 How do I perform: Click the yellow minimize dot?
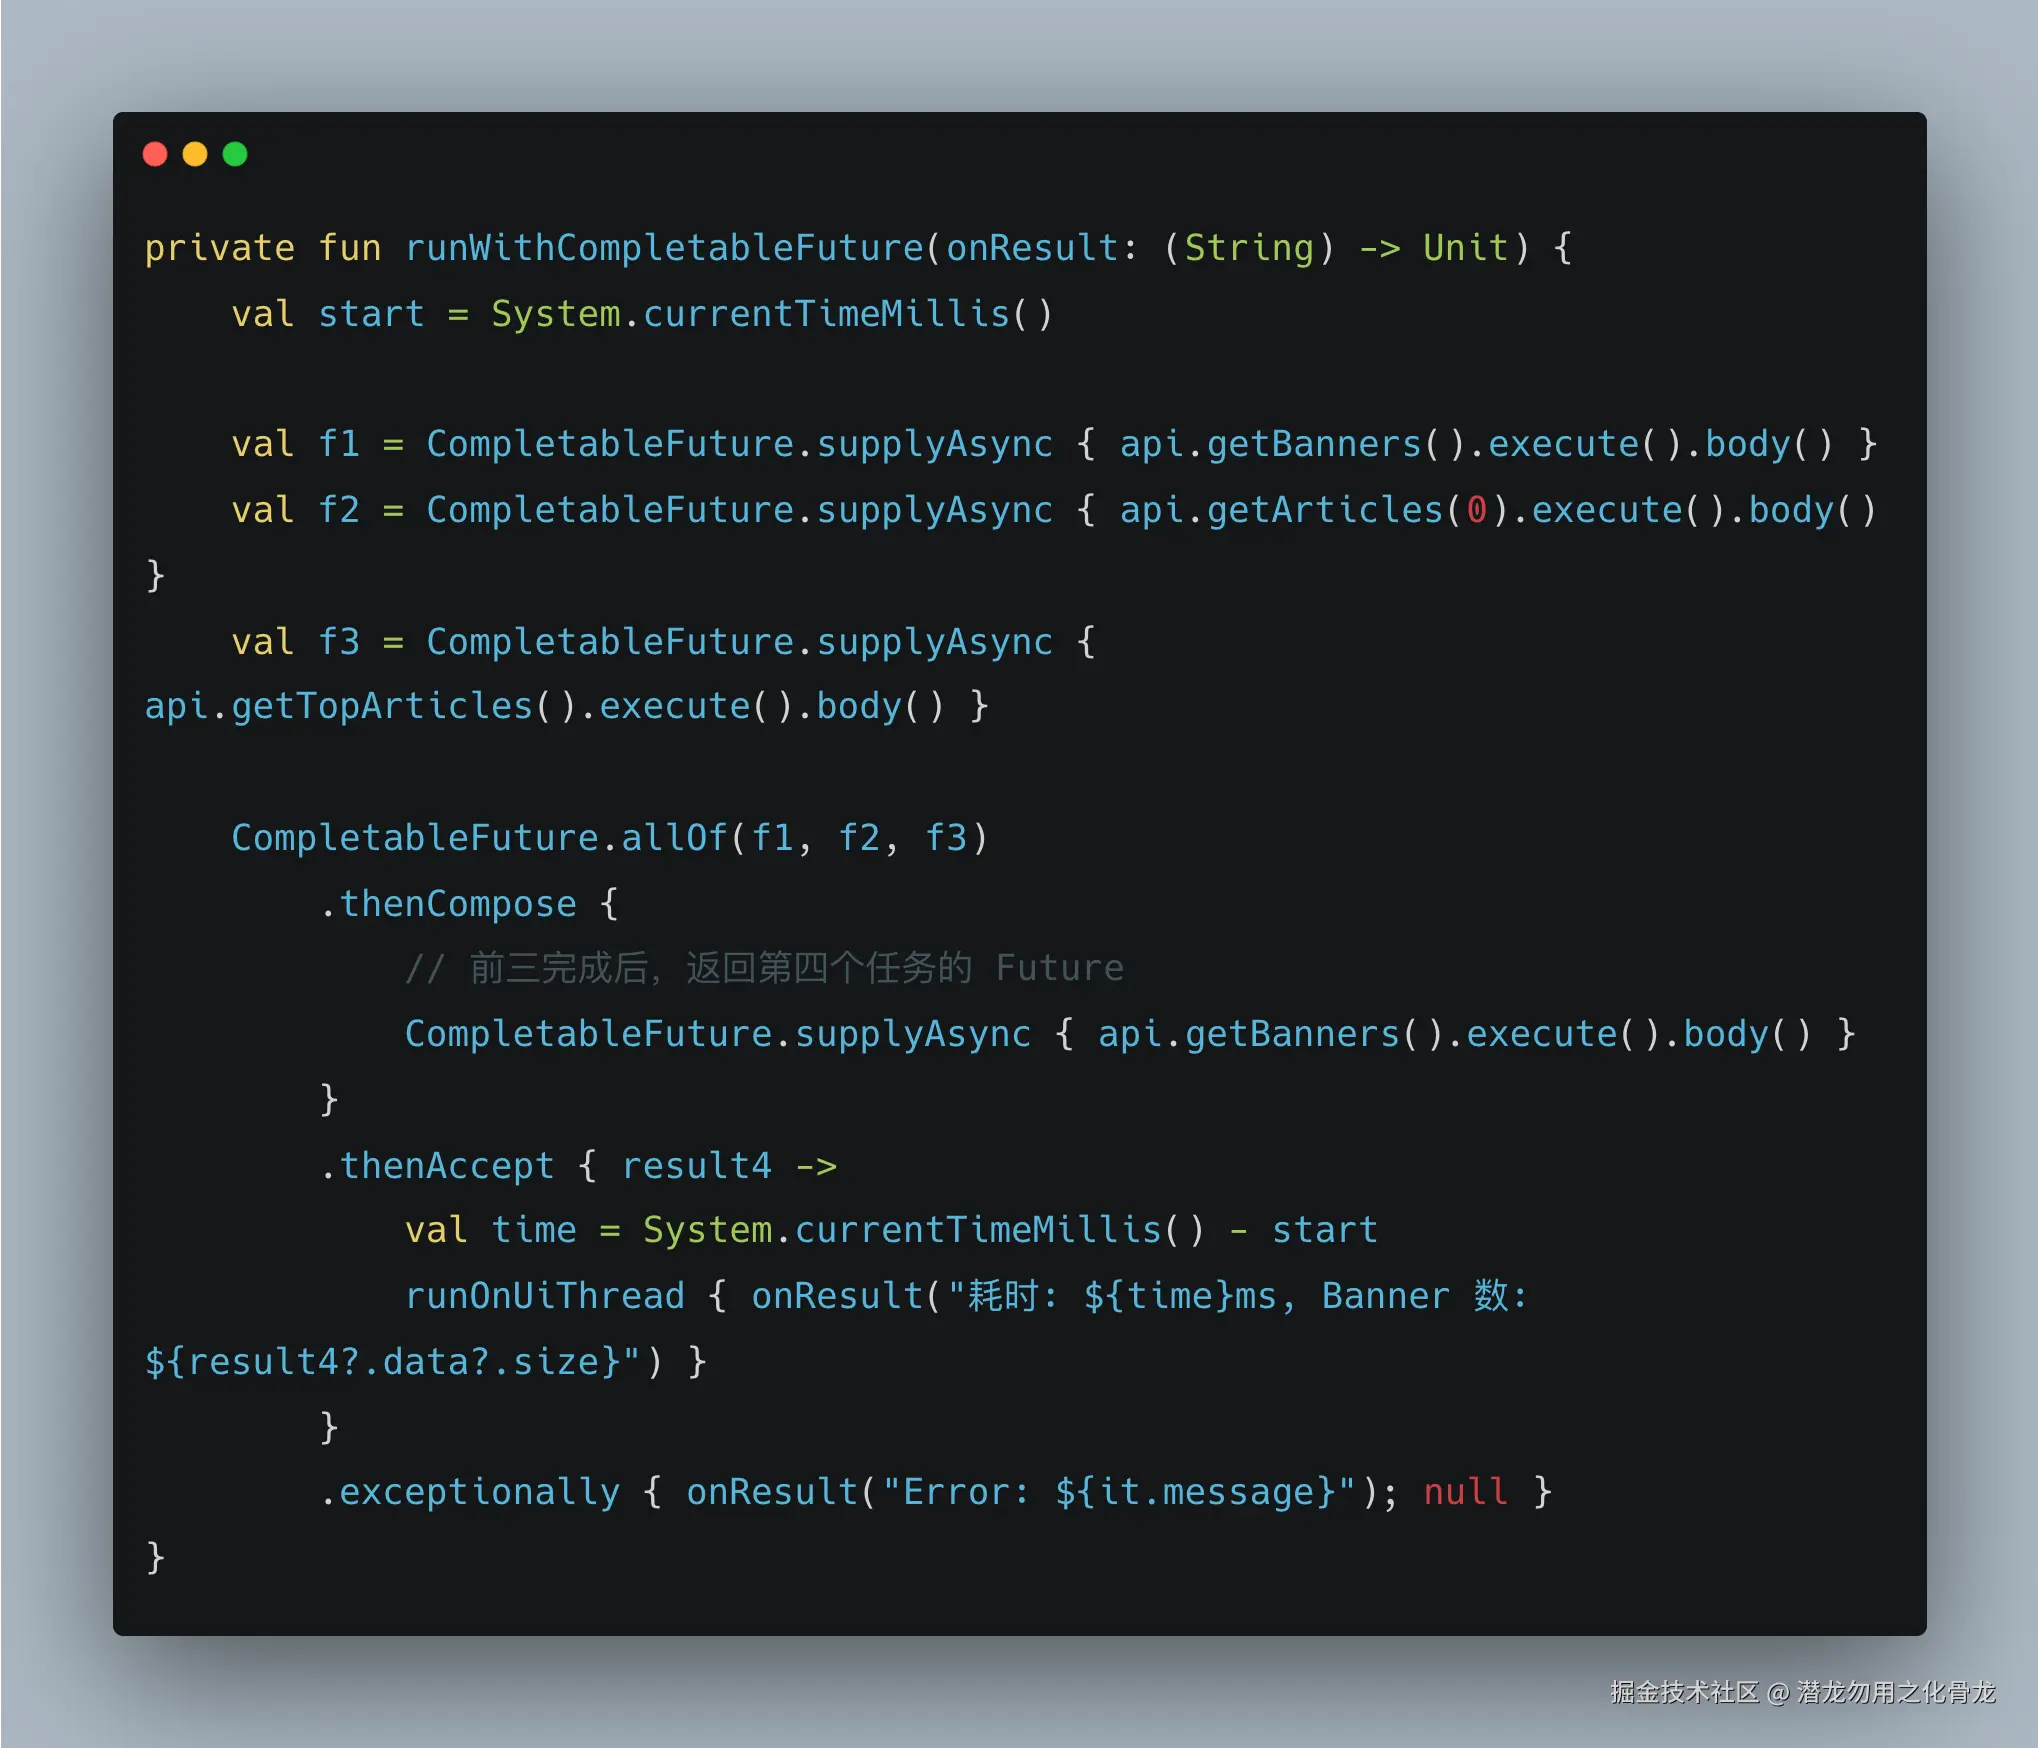(195, 154)
